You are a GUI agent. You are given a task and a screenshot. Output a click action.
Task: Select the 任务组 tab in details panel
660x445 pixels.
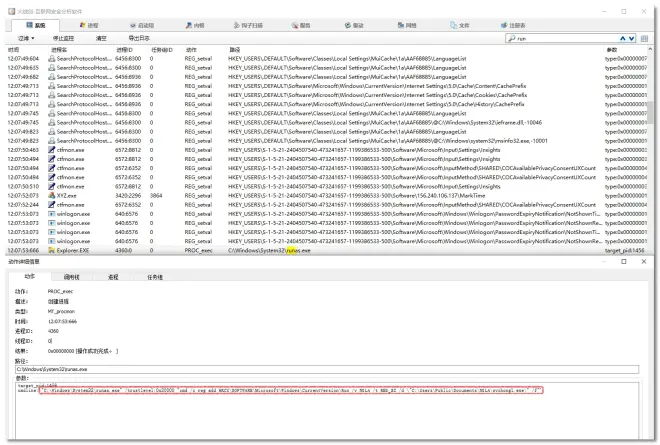(x=155, y=276)
